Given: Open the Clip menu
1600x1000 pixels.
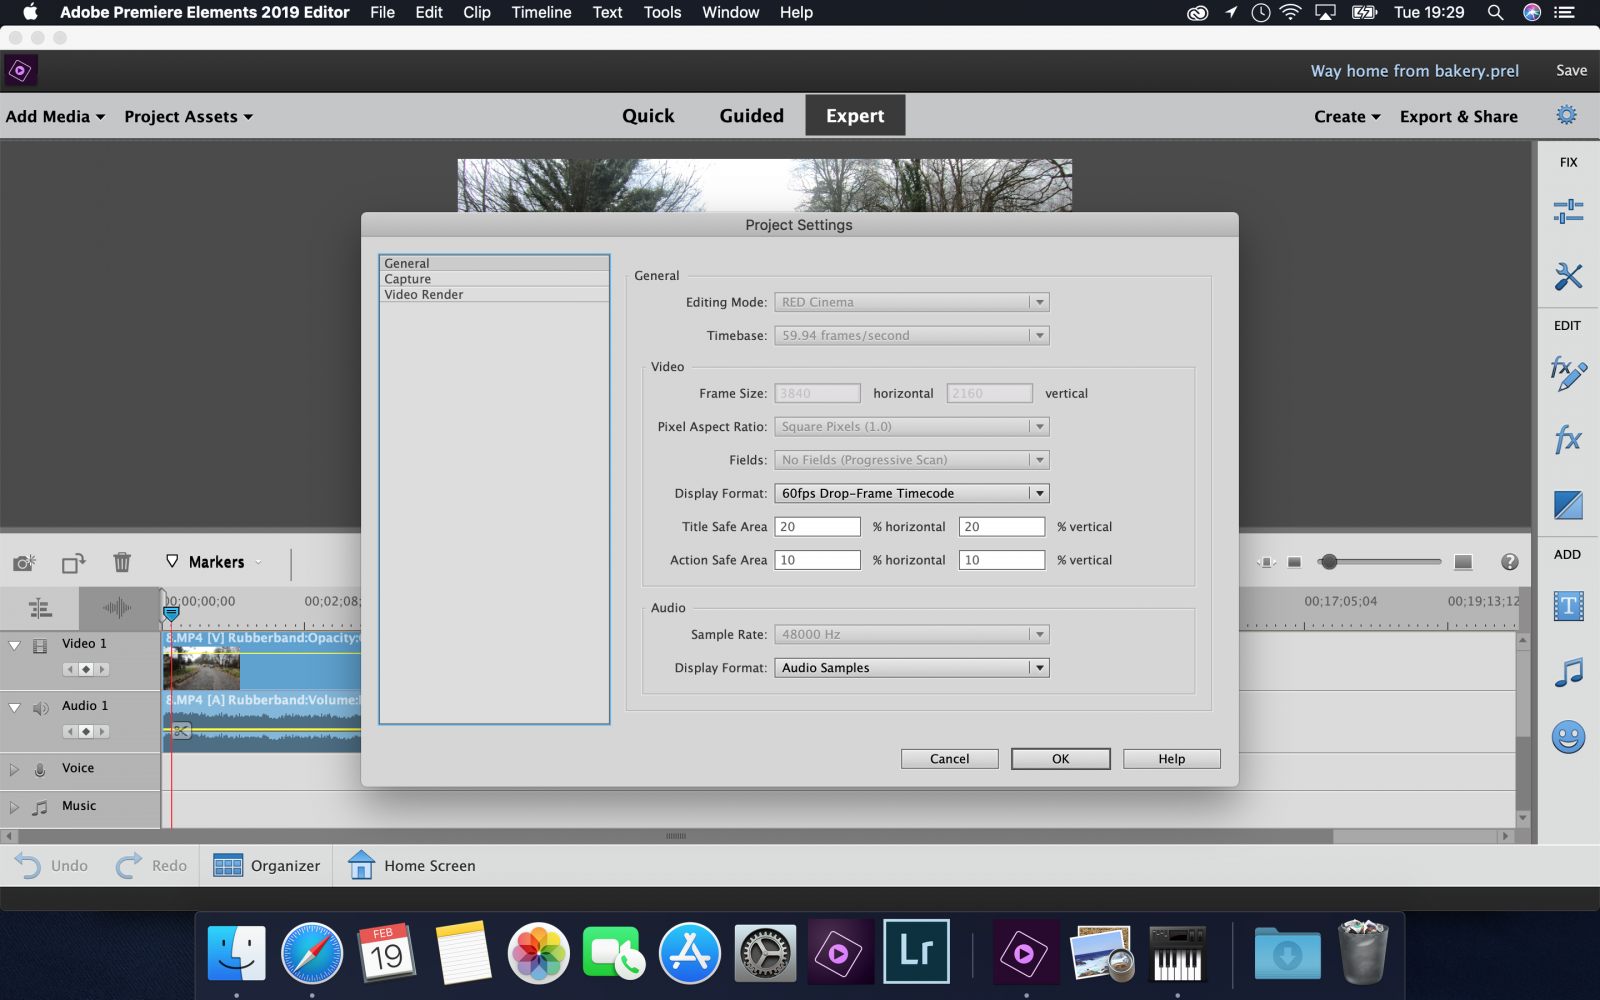Looking at the screenshot, I should click(477, 12).
